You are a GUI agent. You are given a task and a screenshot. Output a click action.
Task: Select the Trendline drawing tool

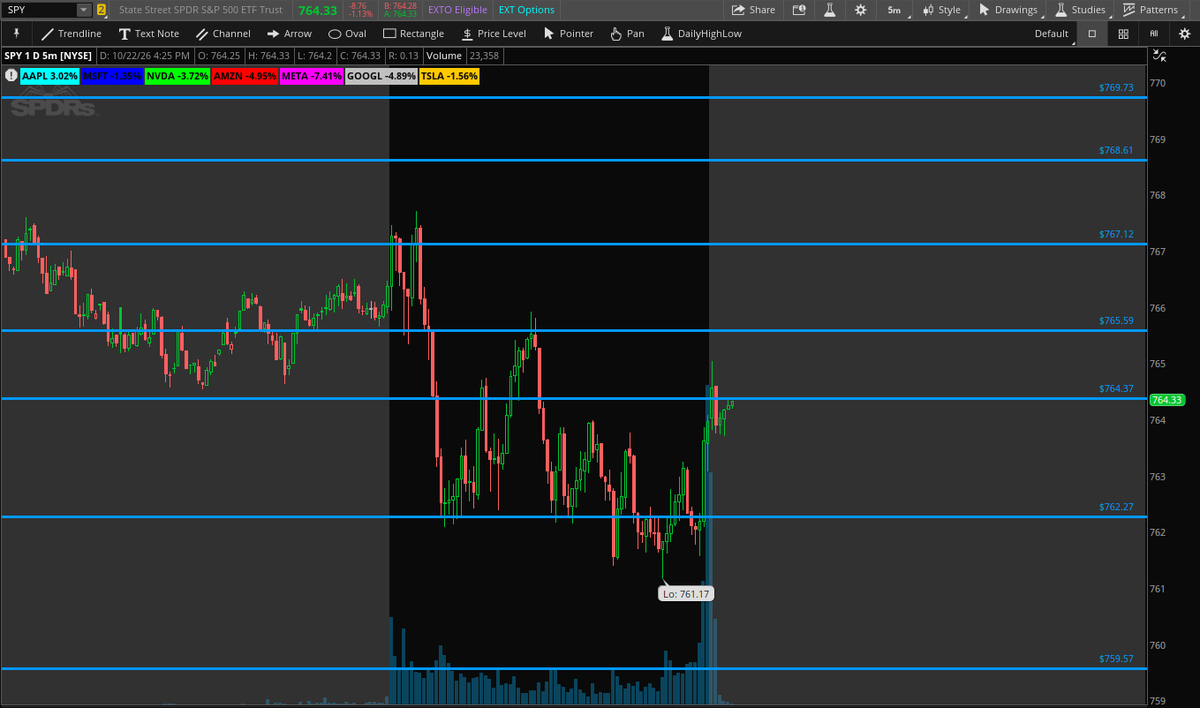tap(71, 33)
